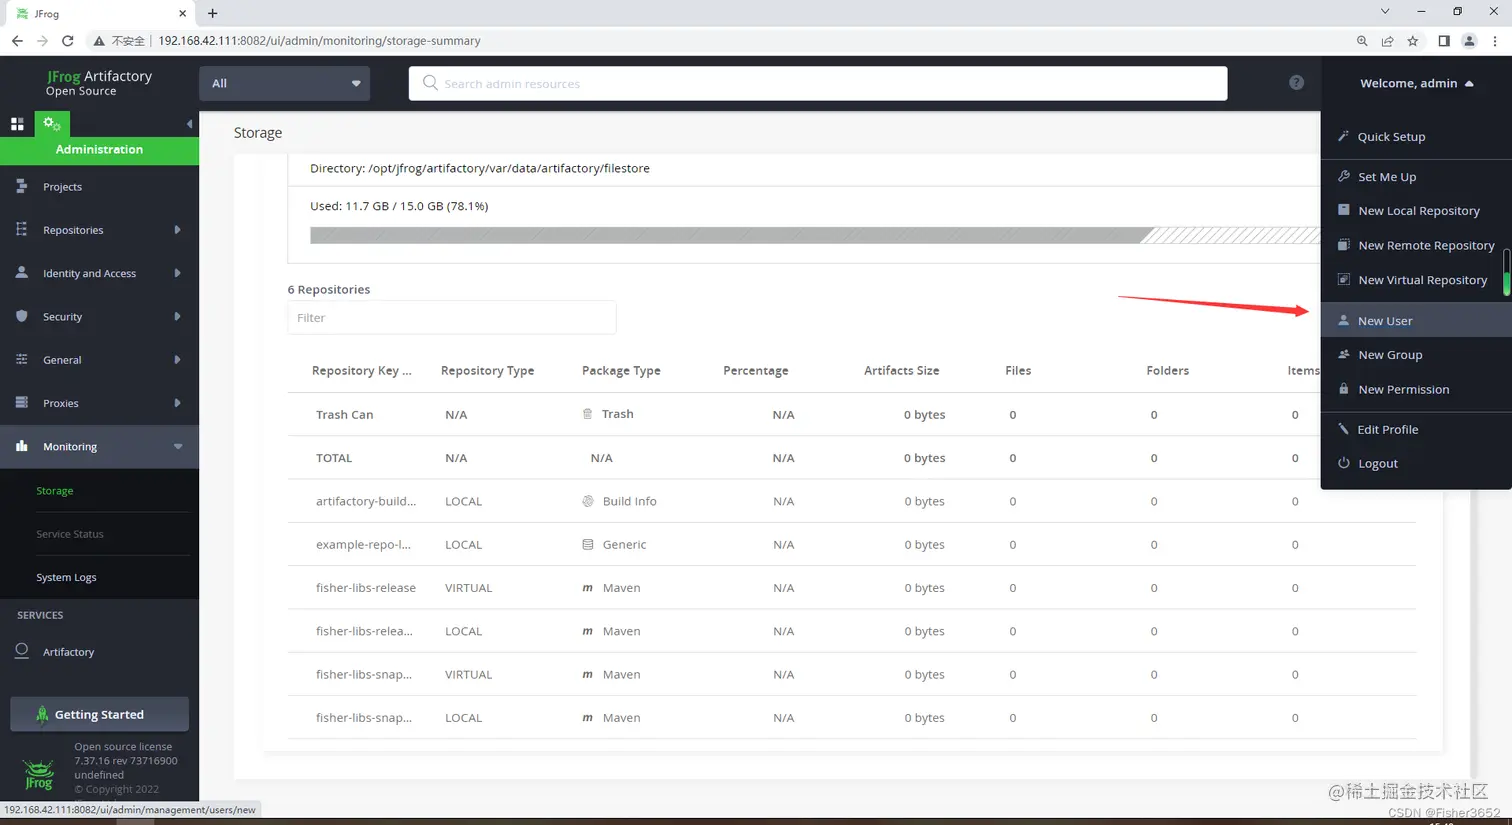1512x825 pixels.
Task: Click the New Local Repository icon
Action: 1343,210
